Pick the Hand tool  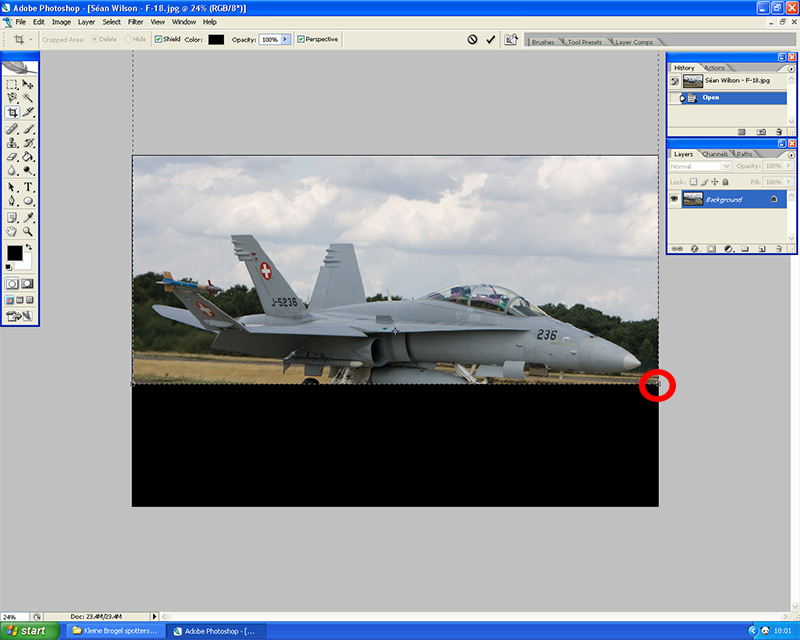click(x=12, y=232)
